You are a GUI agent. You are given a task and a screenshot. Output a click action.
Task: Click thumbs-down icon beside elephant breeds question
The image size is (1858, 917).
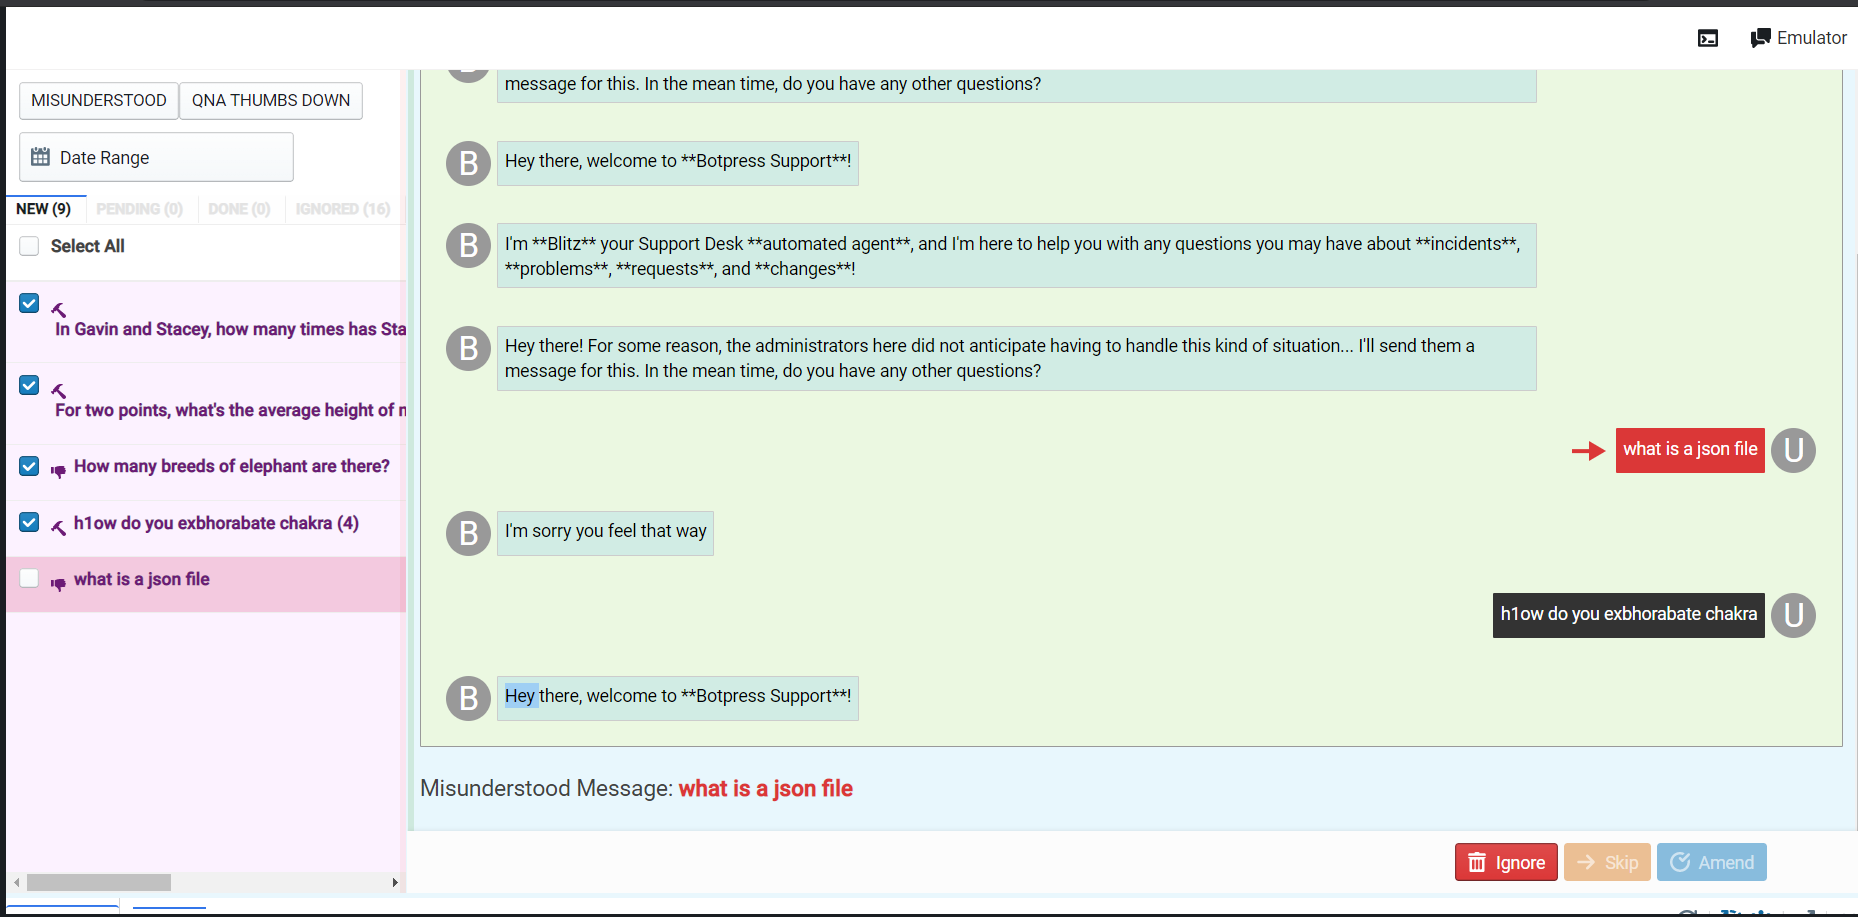(x=59, y=469)
